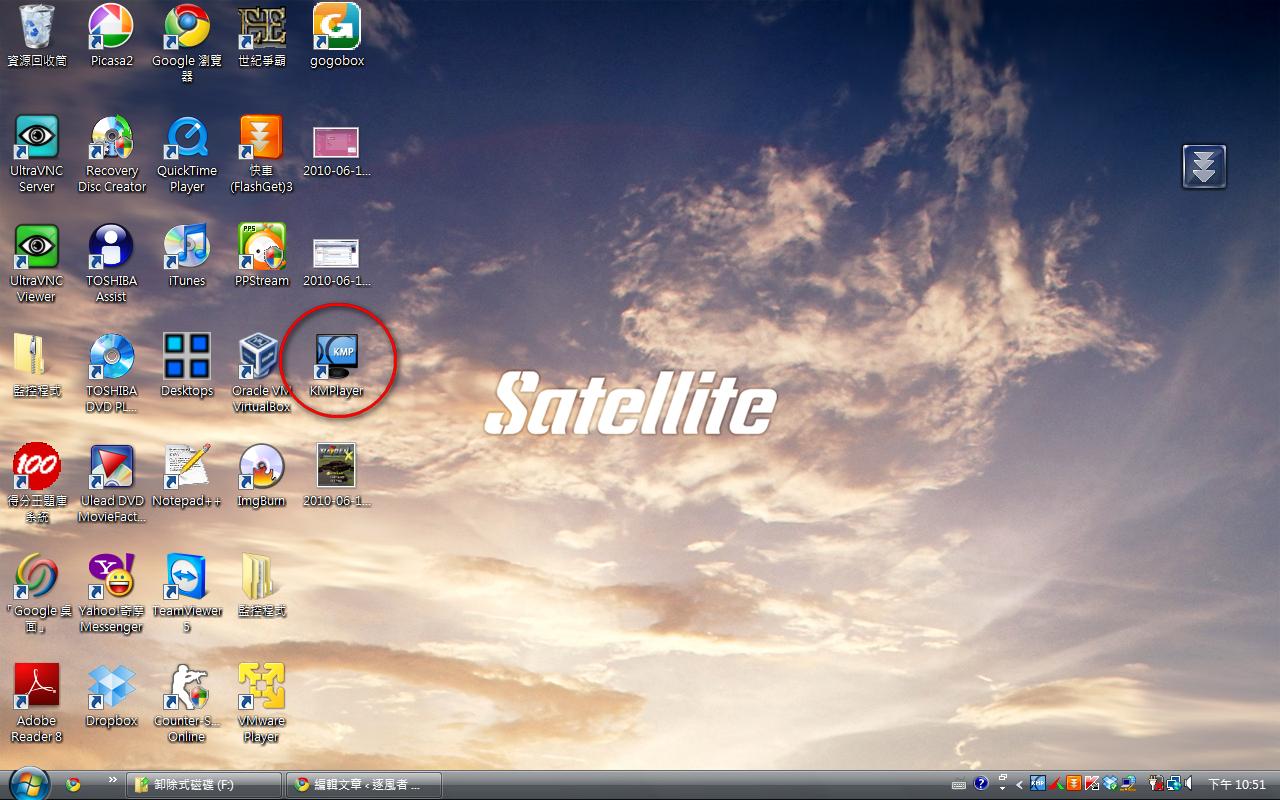The image size is (1280, 800).
Task: Launch the Oracle VM VirtualBox shortcut
Action: click(x=261, y=374)
